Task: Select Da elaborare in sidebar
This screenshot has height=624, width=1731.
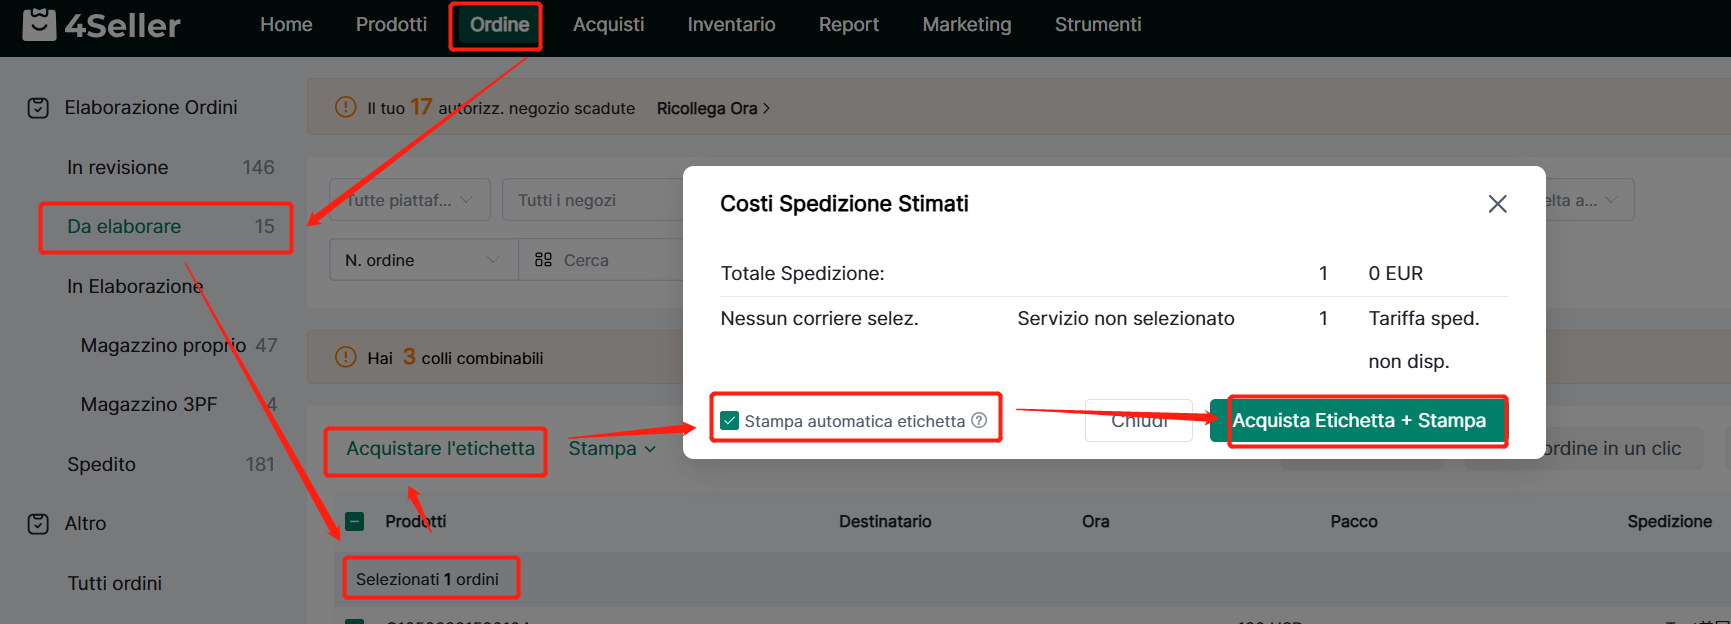Action: point(124,227)
